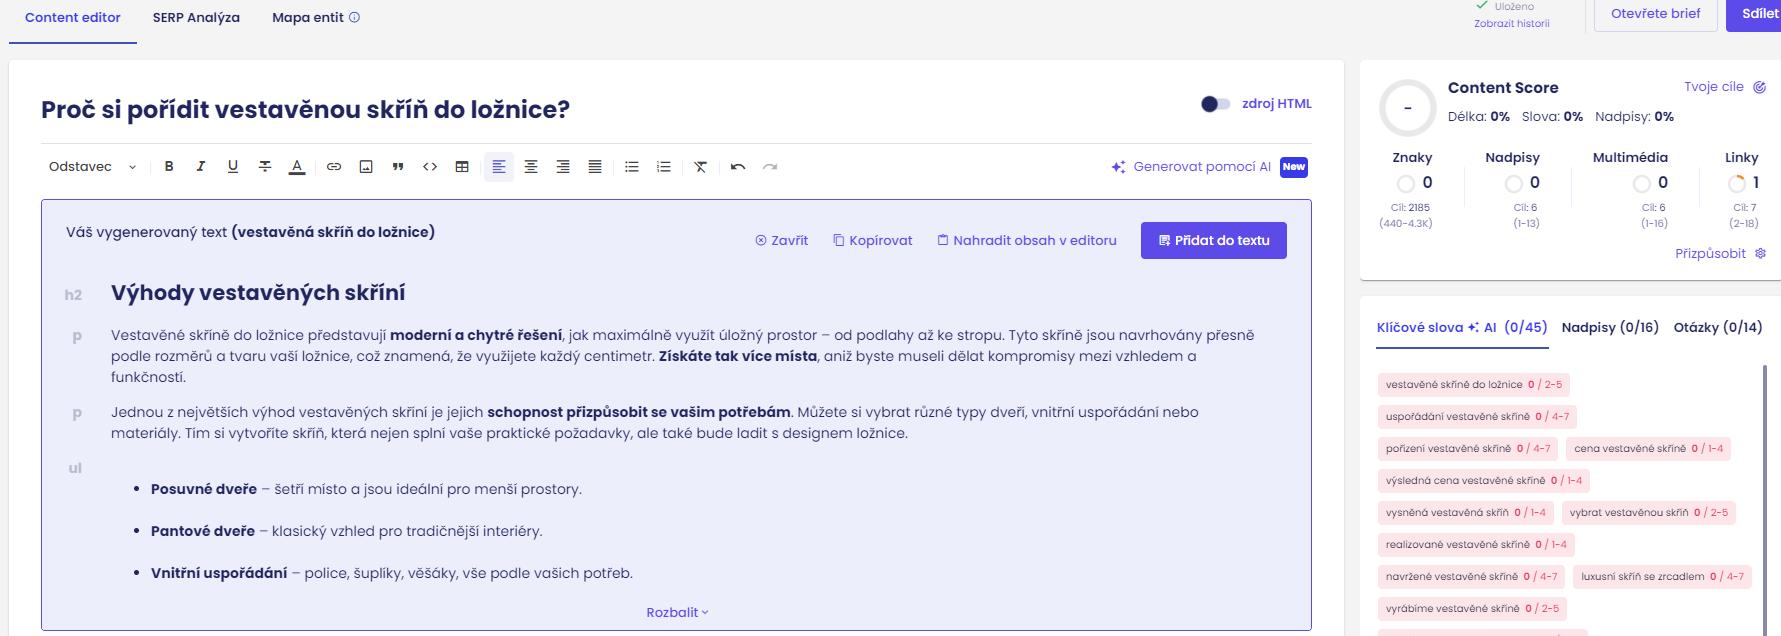Click the Přidat do textu button
This screenshot has width=1781, height=636.
(1213, 240)
